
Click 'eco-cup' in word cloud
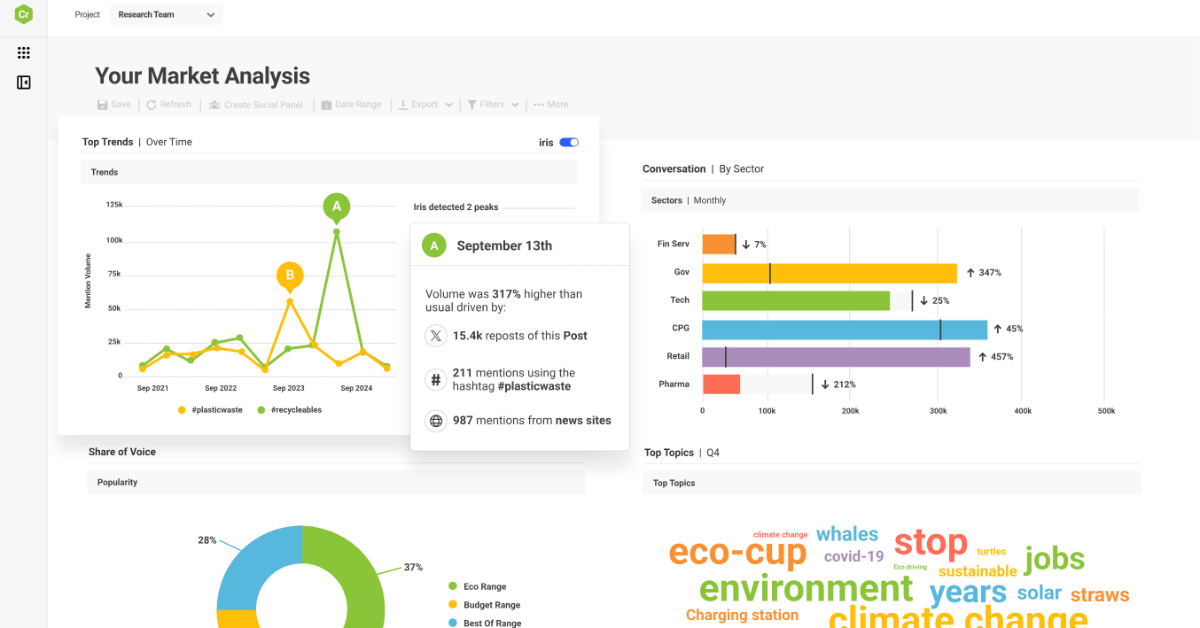pyautogui.click(x=737, y=552)
